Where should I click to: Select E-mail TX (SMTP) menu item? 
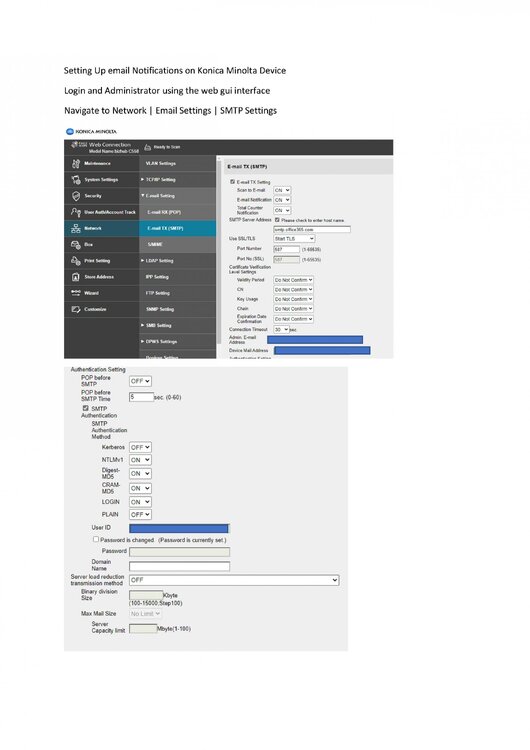coord(177,228)
